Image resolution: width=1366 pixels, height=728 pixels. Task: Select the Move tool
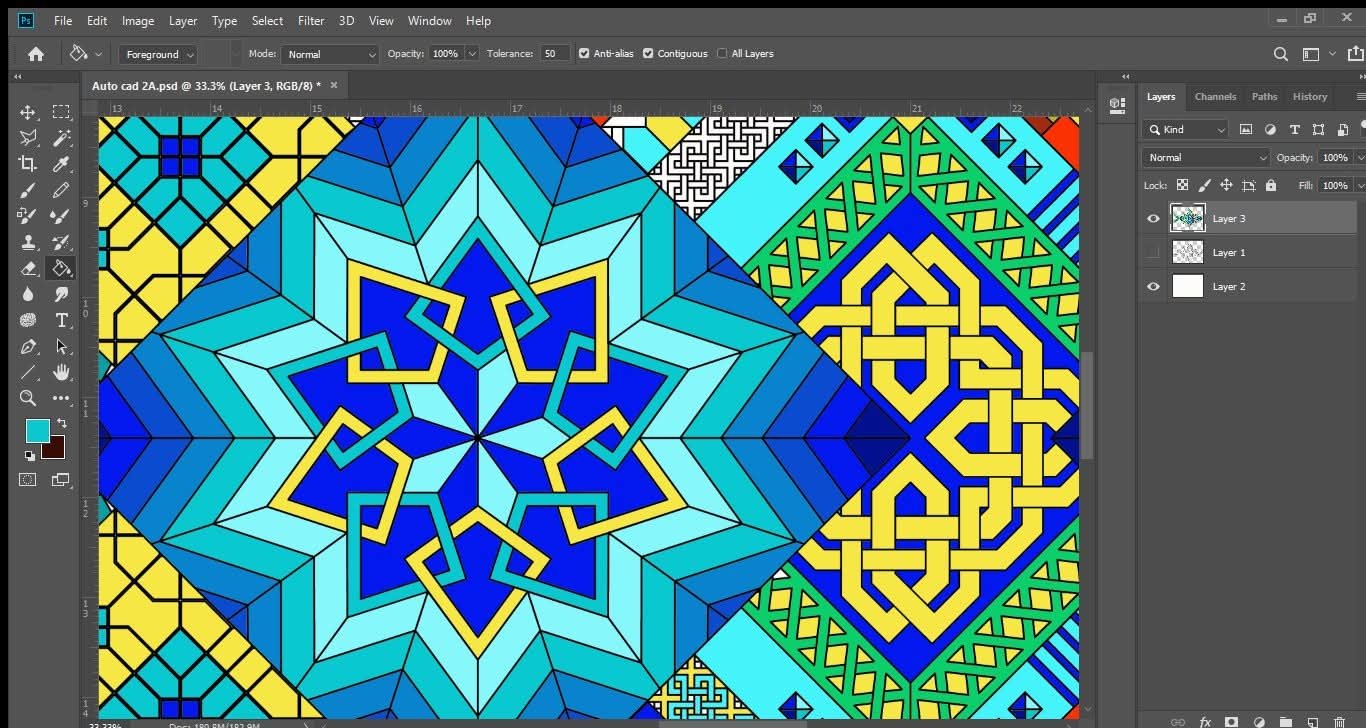28,112
